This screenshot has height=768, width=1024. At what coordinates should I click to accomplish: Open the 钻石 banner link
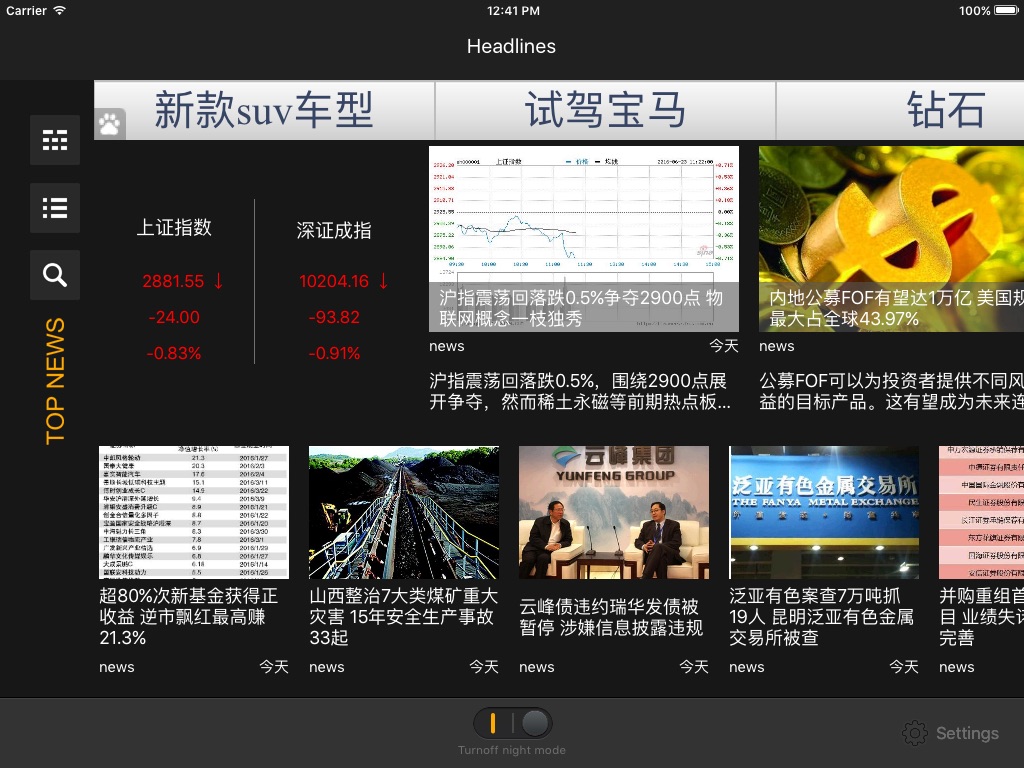[x=901, y=110]
